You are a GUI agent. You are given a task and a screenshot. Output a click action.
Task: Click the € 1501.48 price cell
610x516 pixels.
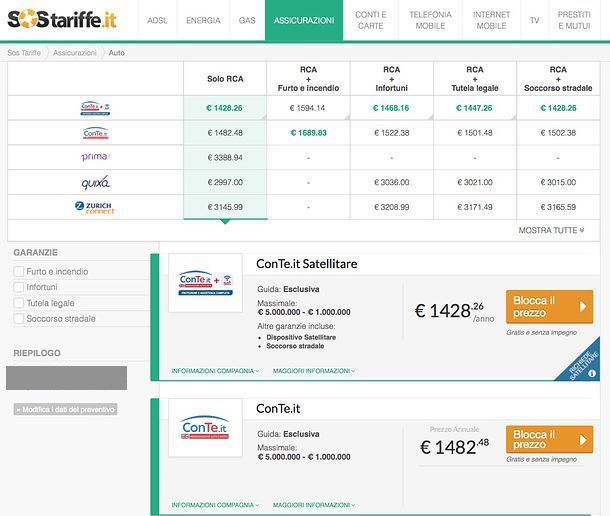click(x=475, y=133)
